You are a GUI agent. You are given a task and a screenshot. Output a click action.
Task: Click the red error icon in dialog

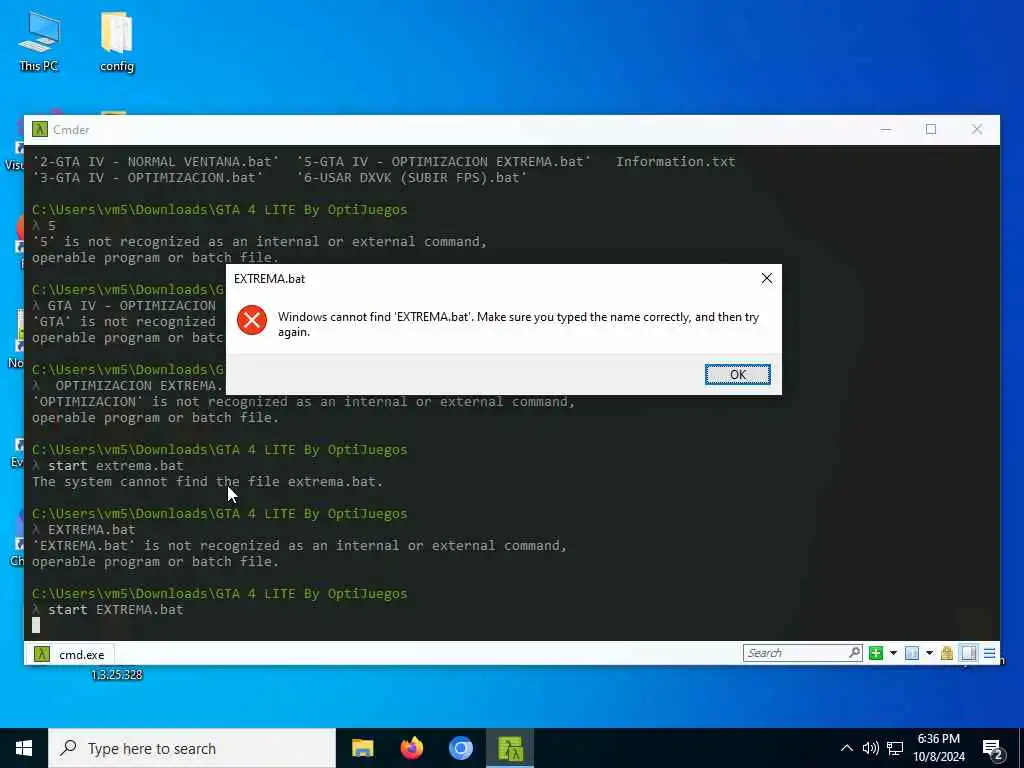[251, 320]
